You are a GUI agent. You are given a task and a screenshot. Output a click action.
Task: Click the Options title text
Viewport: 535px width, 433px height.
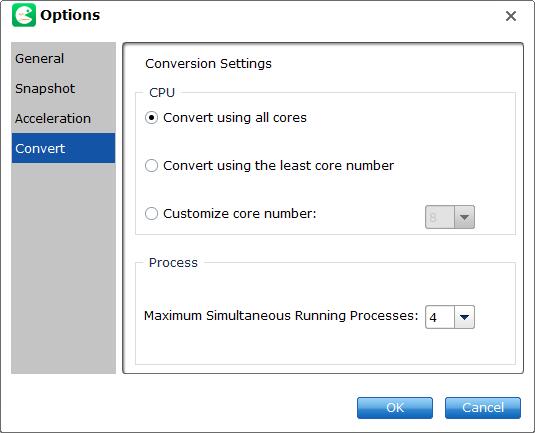[70, 15]
